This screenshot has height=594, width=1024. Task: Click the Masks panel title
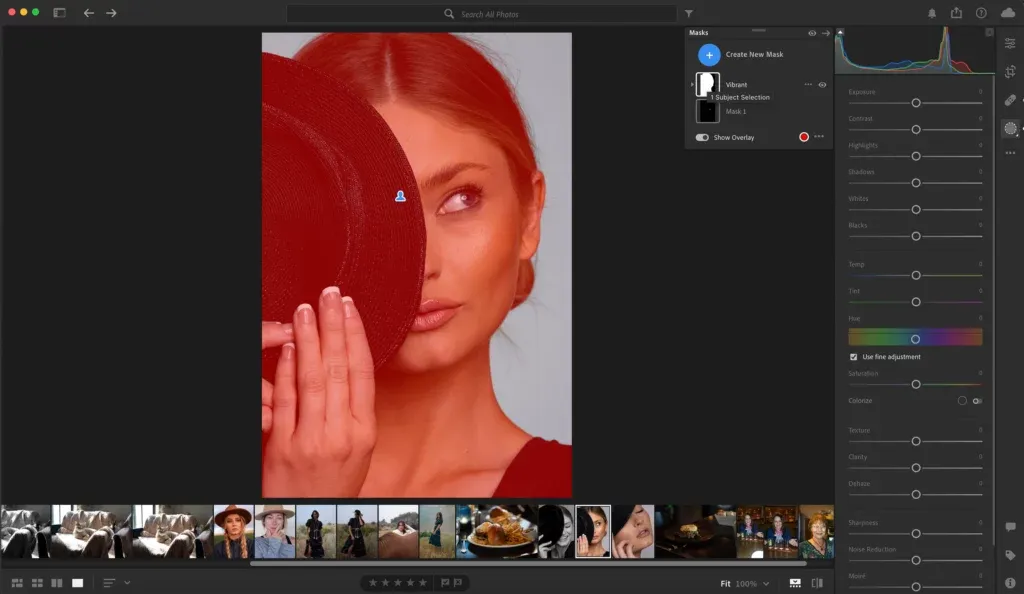click(700, 32)
